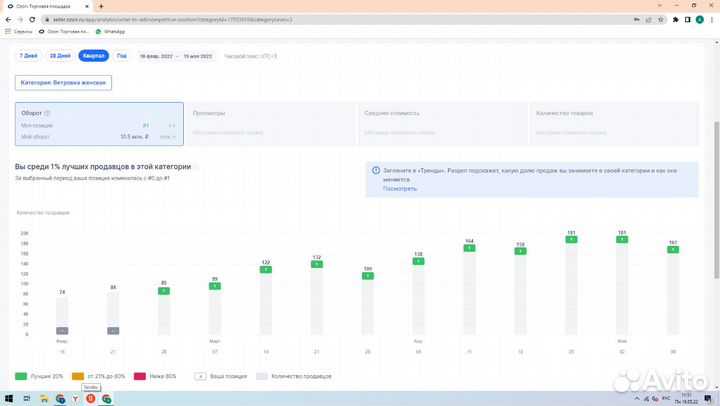Click the Windows Start button
720x406 pixels.
point(7,398)
